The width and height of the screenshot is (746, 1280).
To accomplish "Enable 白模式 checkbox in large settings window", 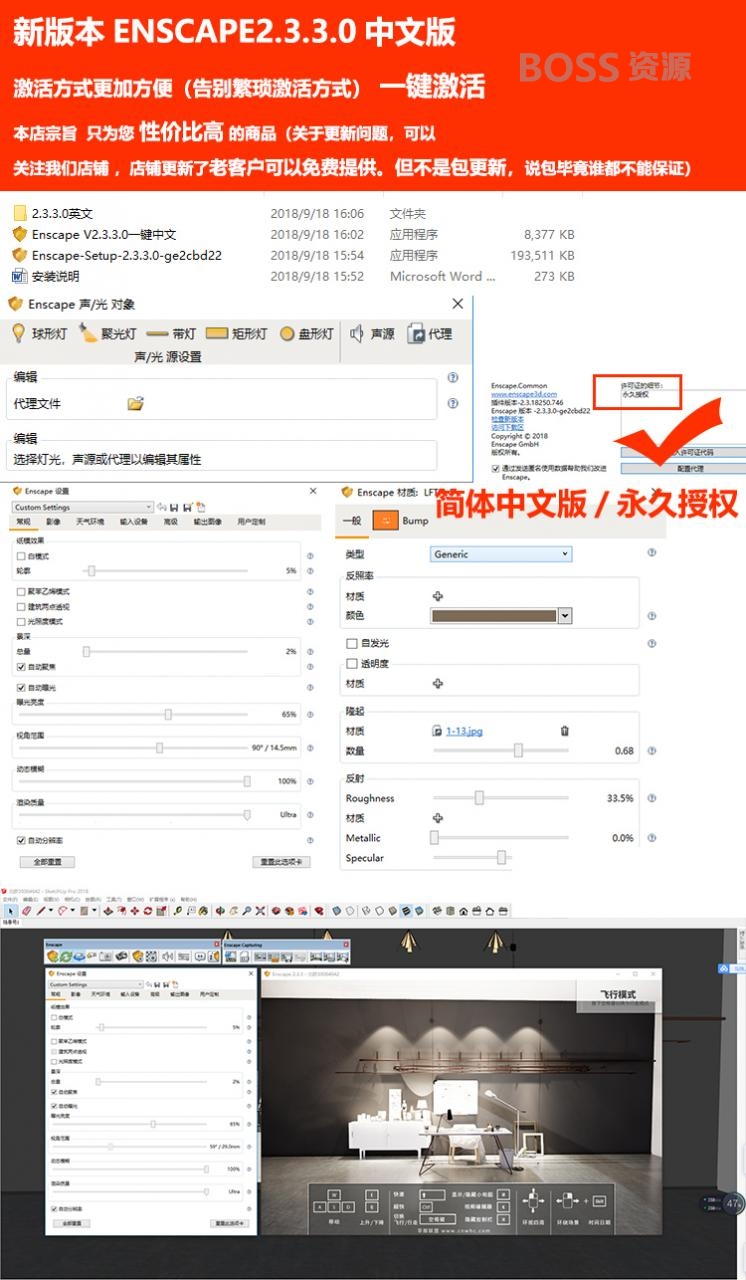I will pyautogui.click(x=21, y=555).
